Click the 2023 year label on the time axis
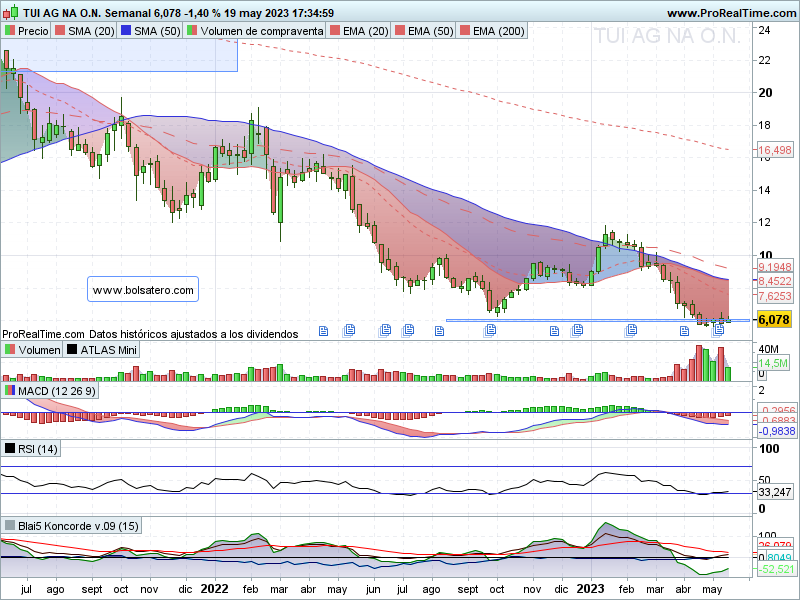The height and width of the screenshot is (600, 800). pyautogui.click(x=590, y=589)
